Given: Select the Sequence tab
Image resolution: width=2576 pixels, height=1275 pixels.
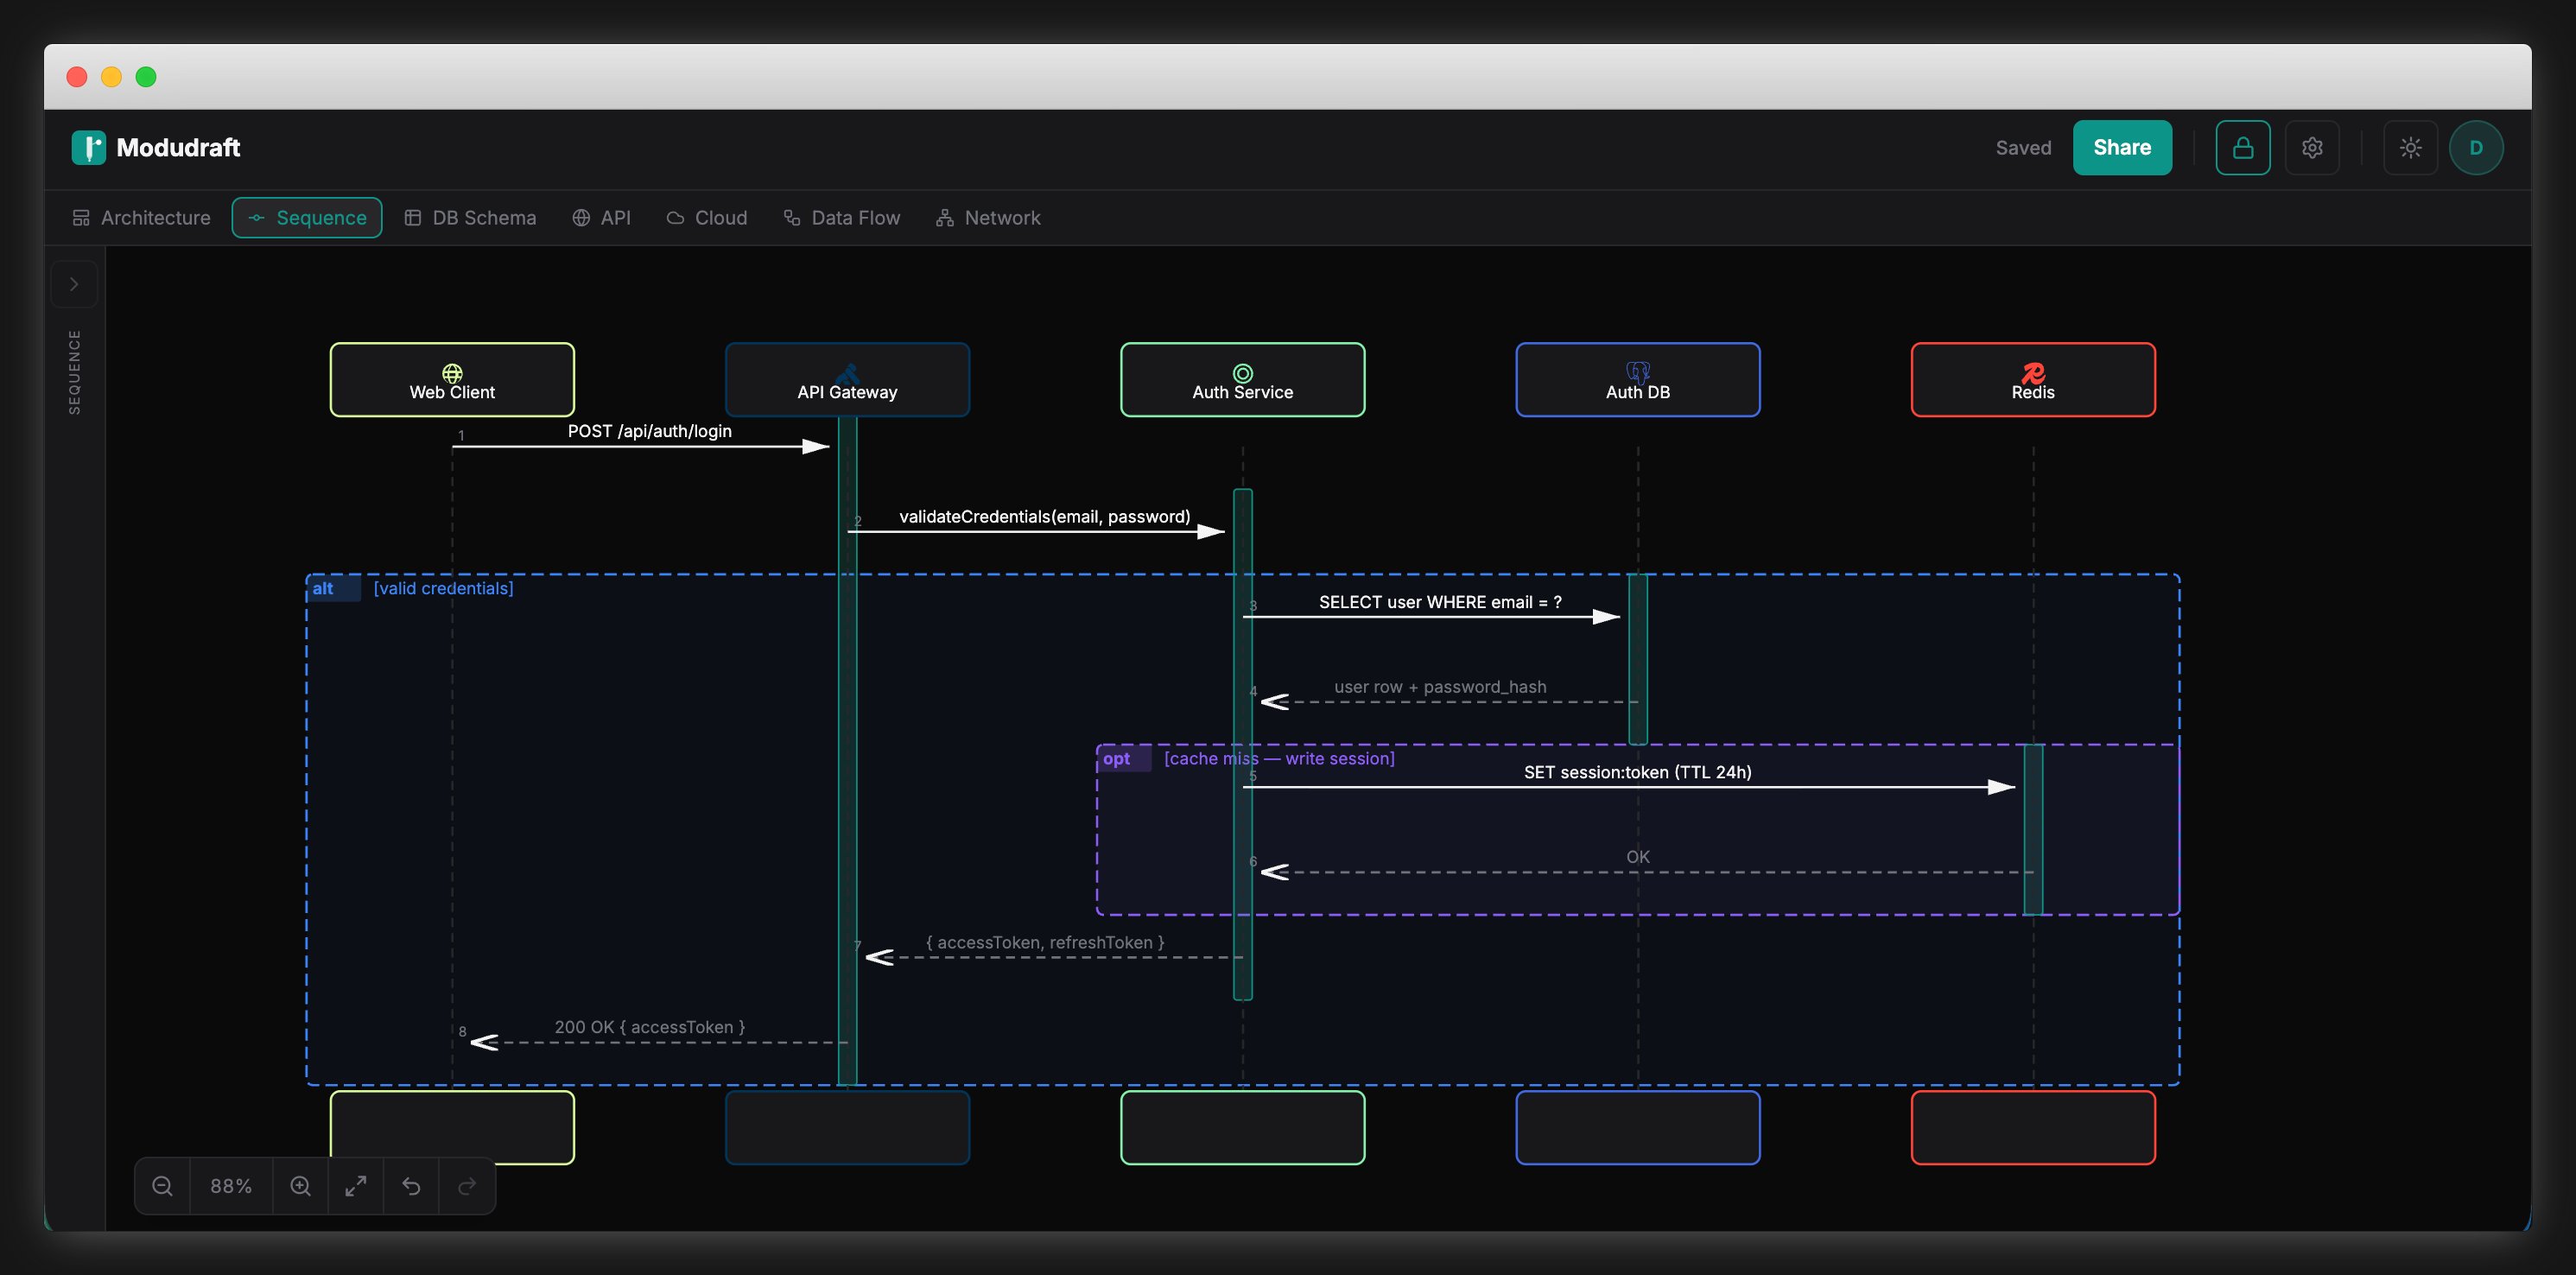Looking at the screenshot, I should tap(307, 217).
